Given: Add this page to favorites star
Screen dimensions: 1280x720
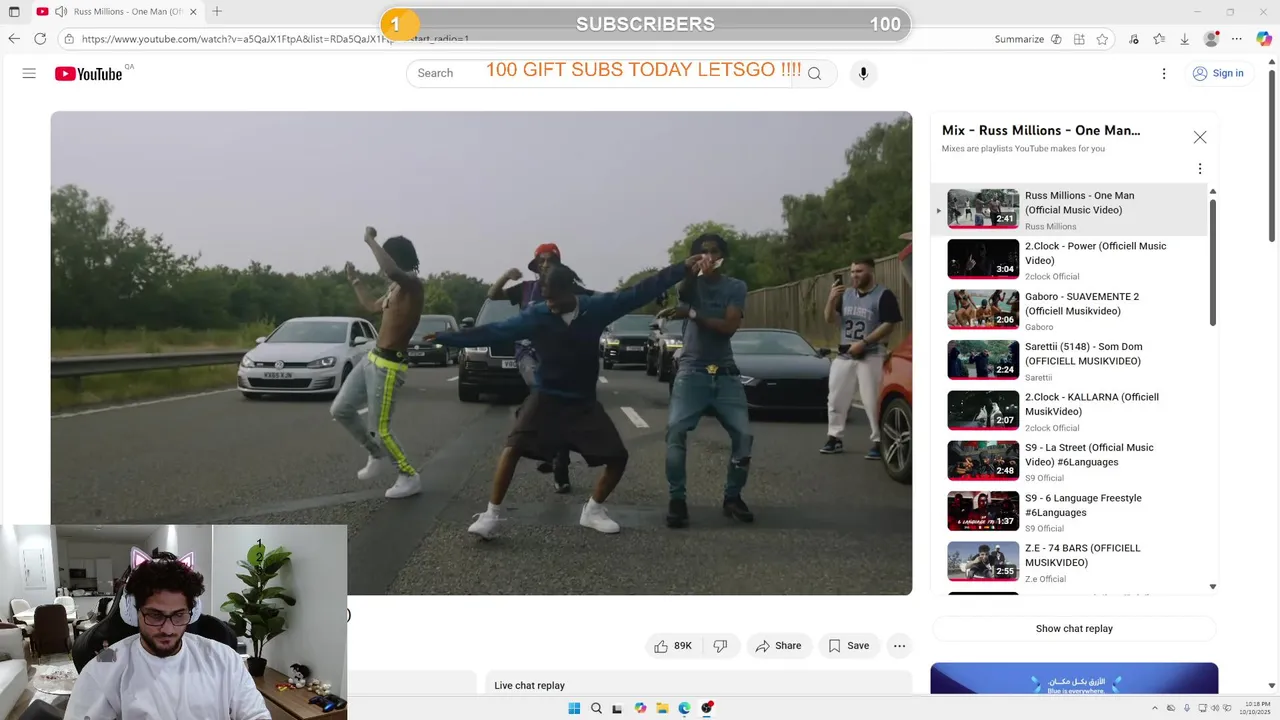Looking at the screenshot, I should 1102,39.
